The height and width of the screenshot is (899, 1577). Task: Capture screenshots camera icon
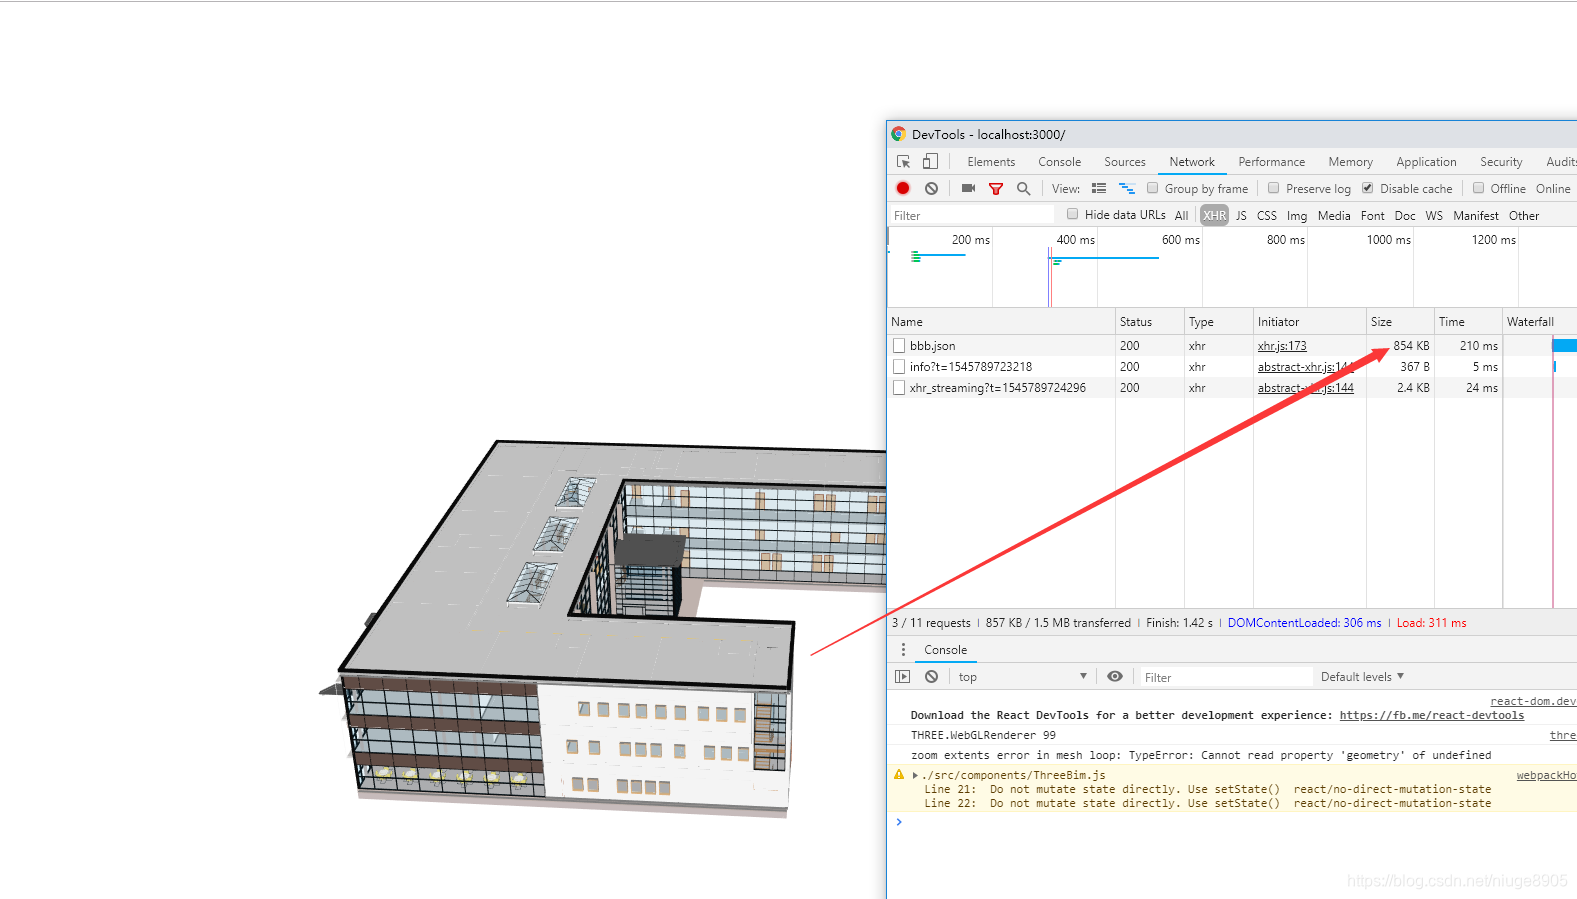(968, 188)
